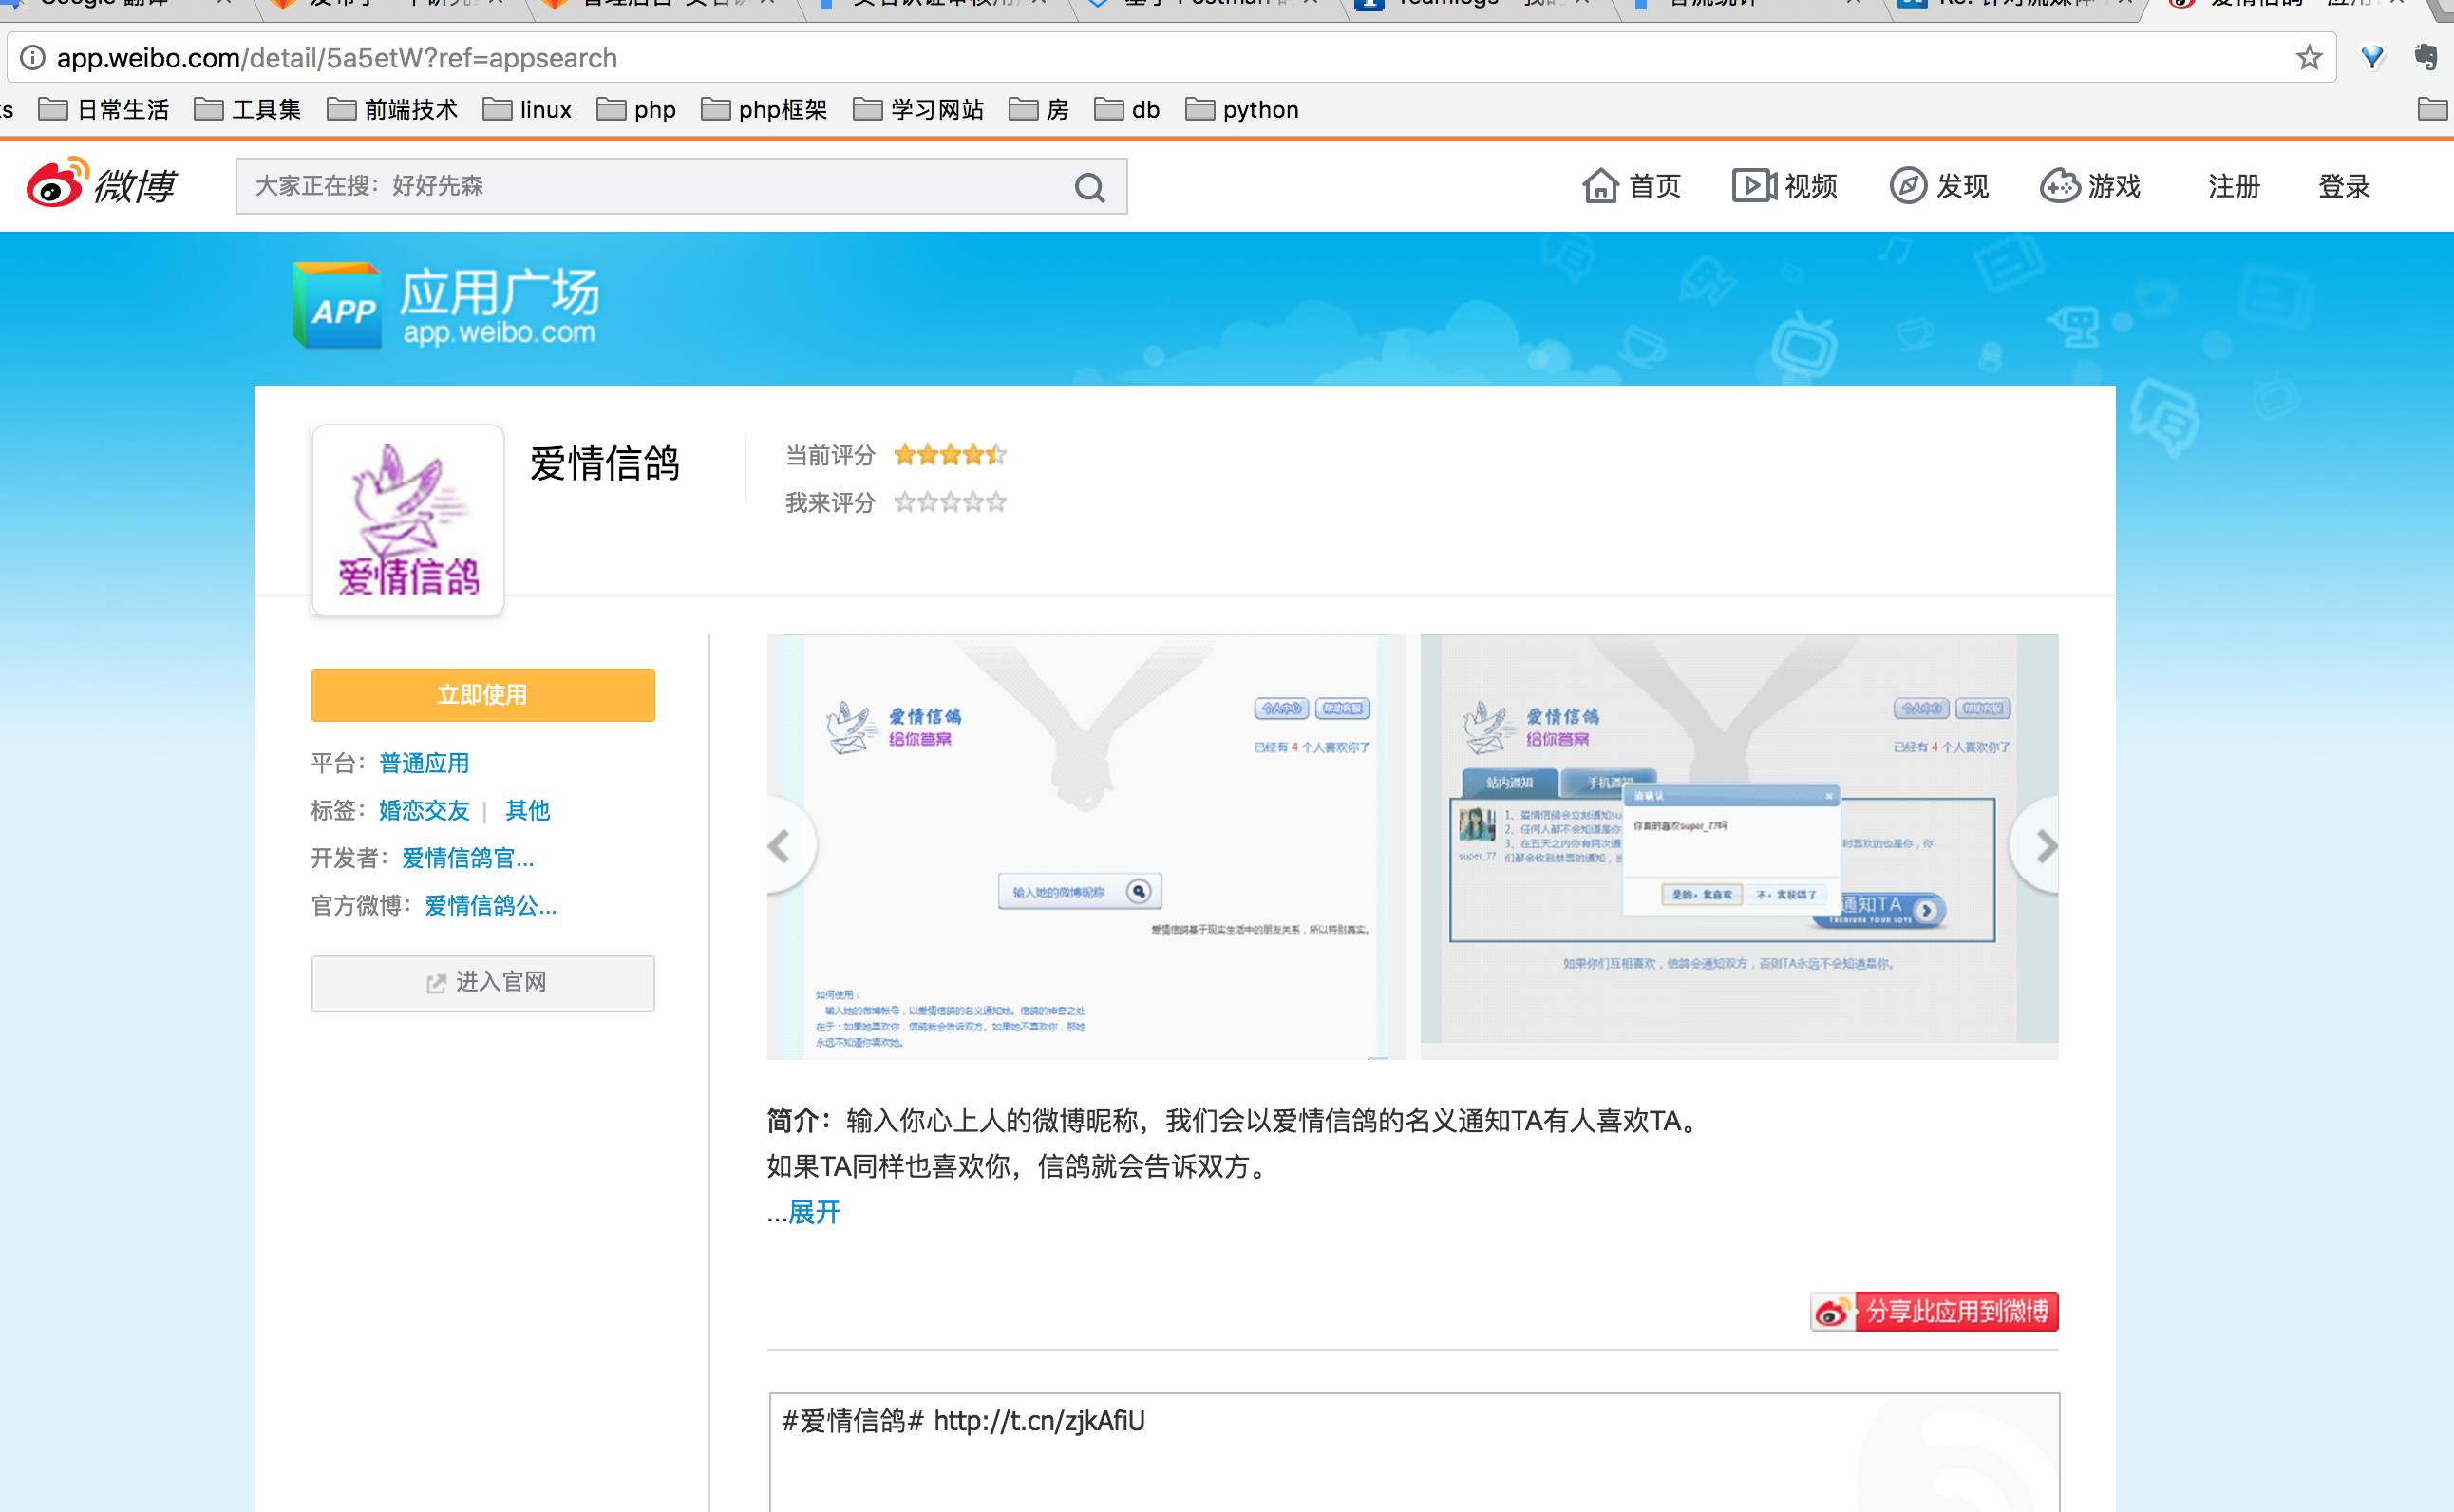
Task: Open 进入官网 official site button
Action: coord(483,983)
